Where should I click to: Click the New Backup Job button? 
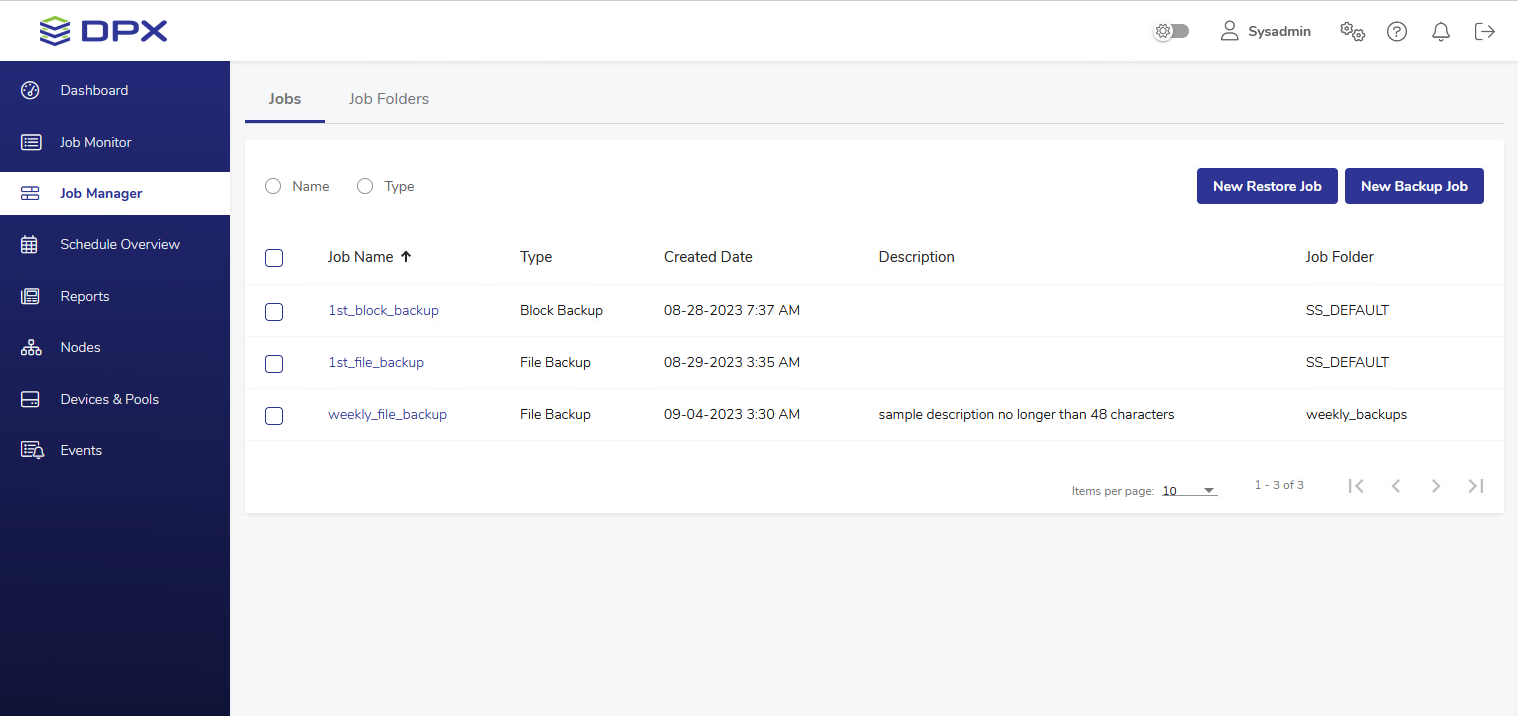[x=1414, y=186]
